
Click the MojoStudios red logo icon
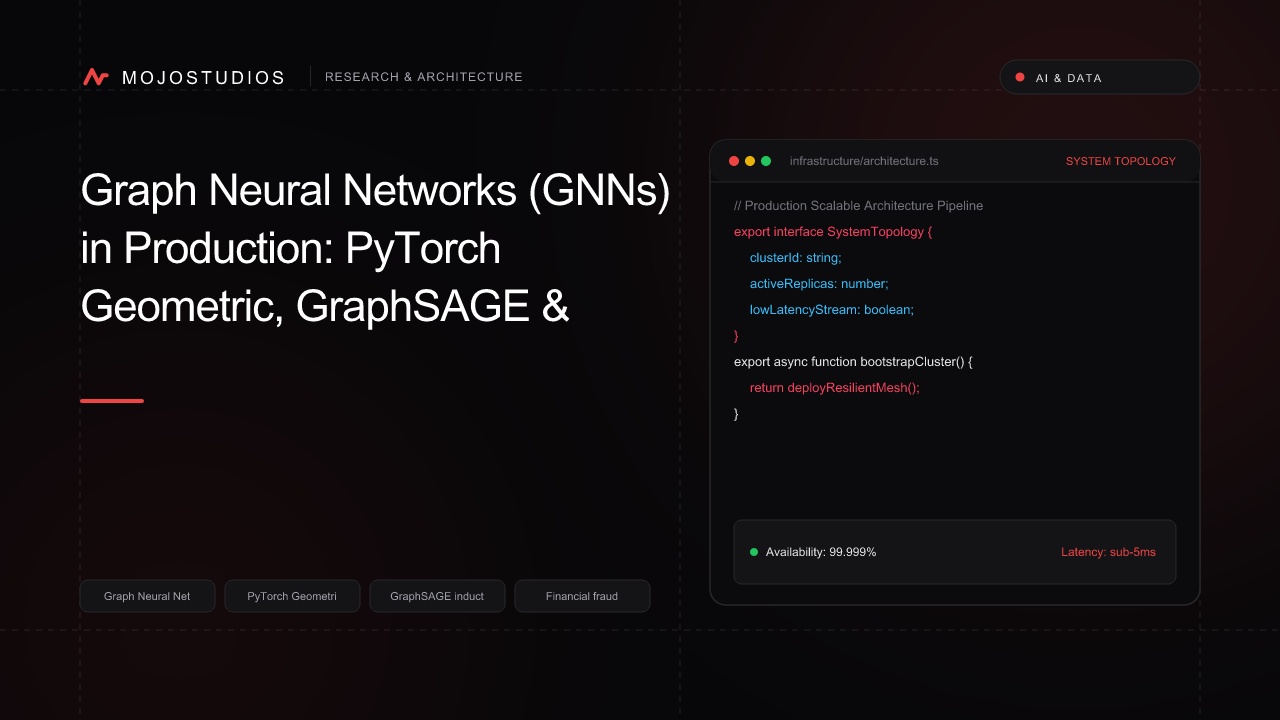(96, 77)
